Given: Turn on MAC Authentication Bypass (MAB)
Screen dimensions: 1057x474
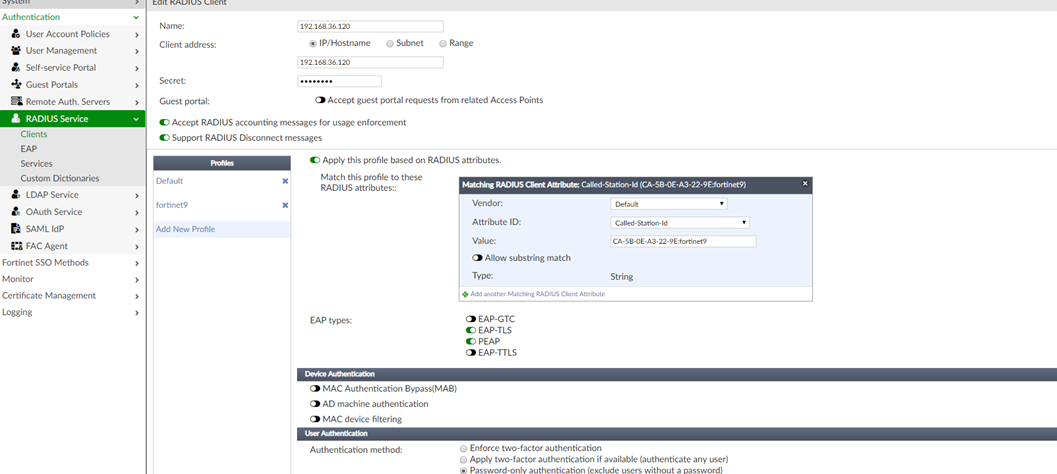Looking at the screenshot, I should [316, 388].
